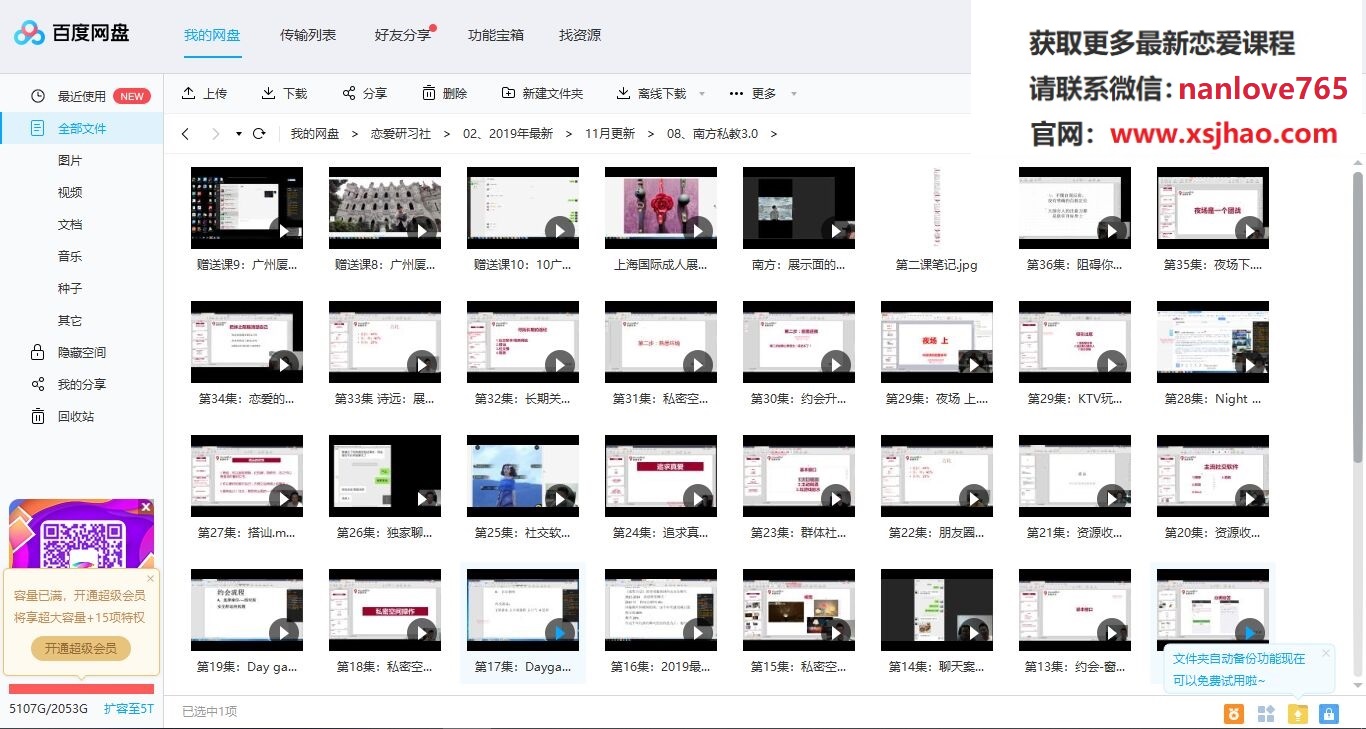Image resolution: width=1366 pixels, height=729 pixels.
Task: Select the 第25集 社交软 video thumbnail
Action: 523,476
